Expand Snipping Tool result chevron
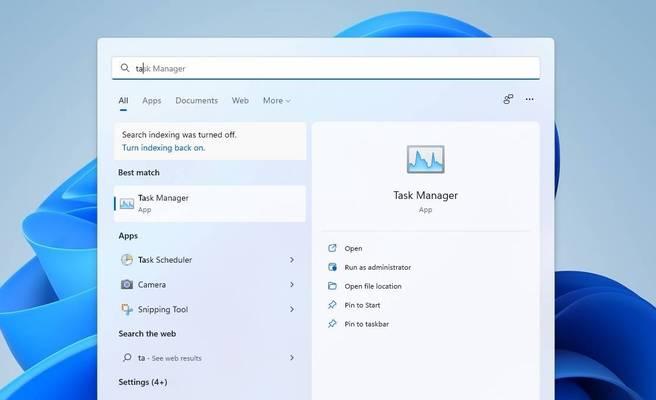This screenshot has width=656, height=400. (292, 309)
